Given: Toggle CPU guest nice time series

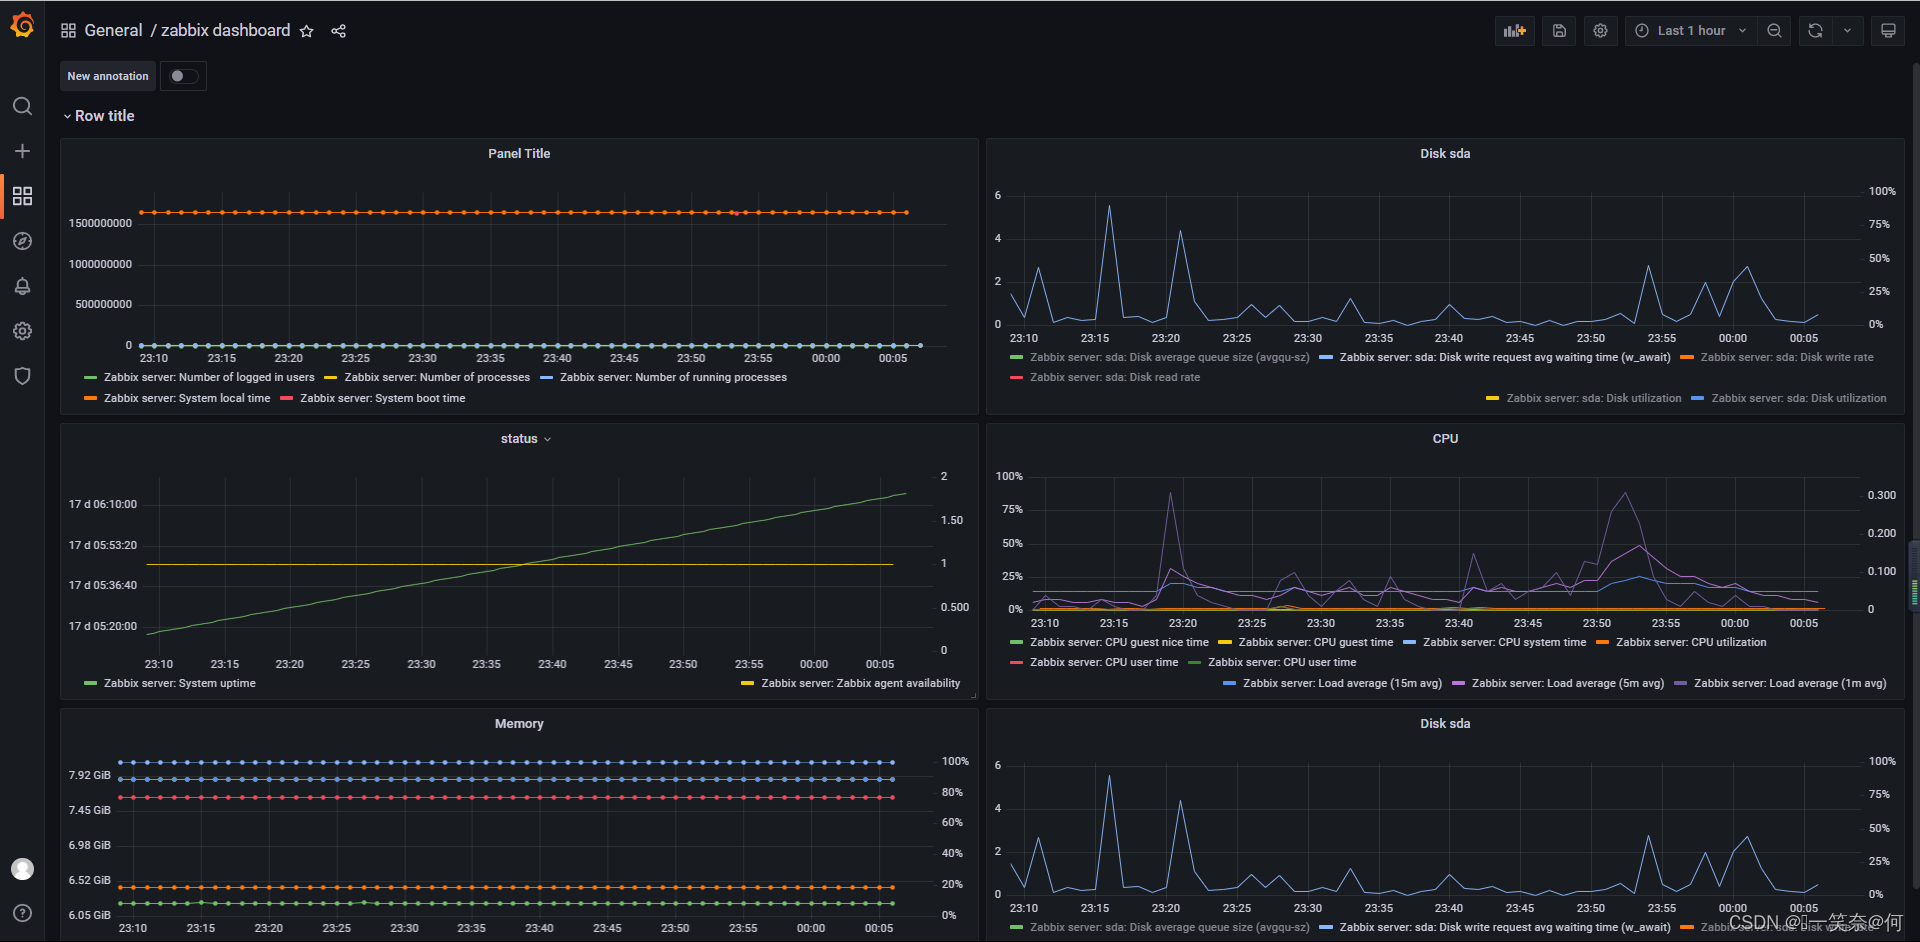Looking at the screenshot, I should tap(1119, 643).
